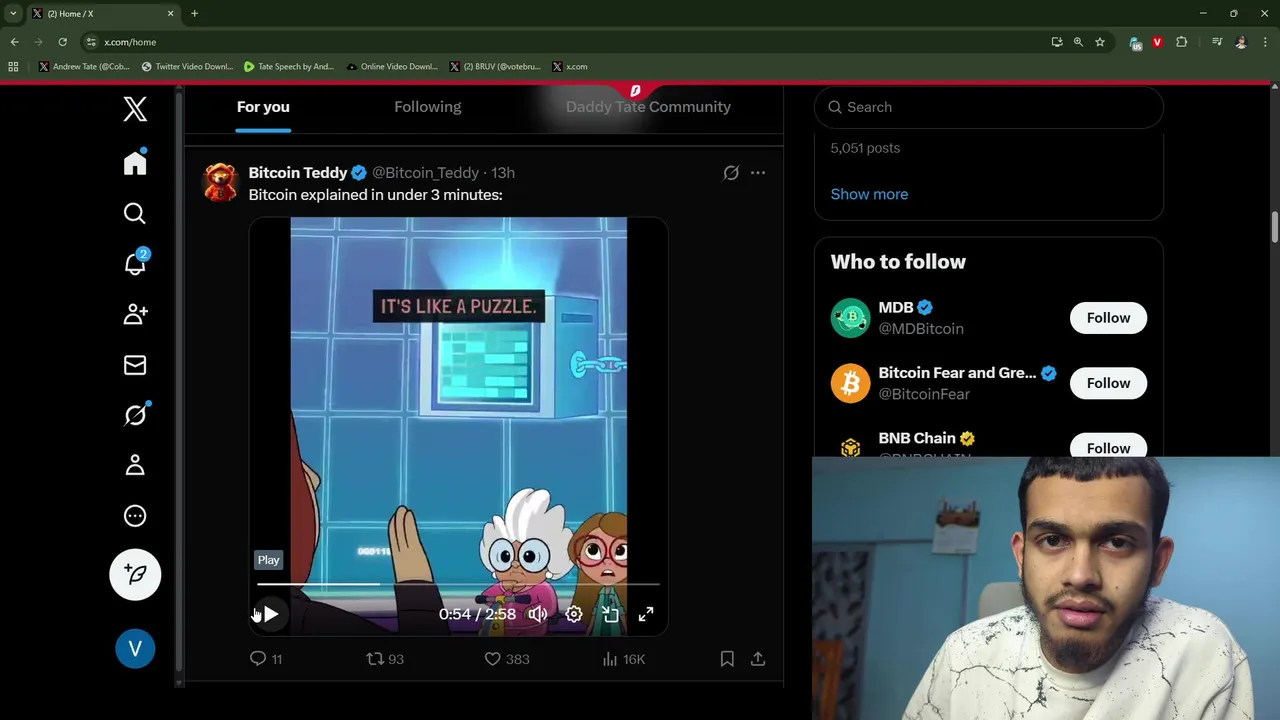The image size is (1280, 720).
Task: Click Show more under trends
Action: 869,194
